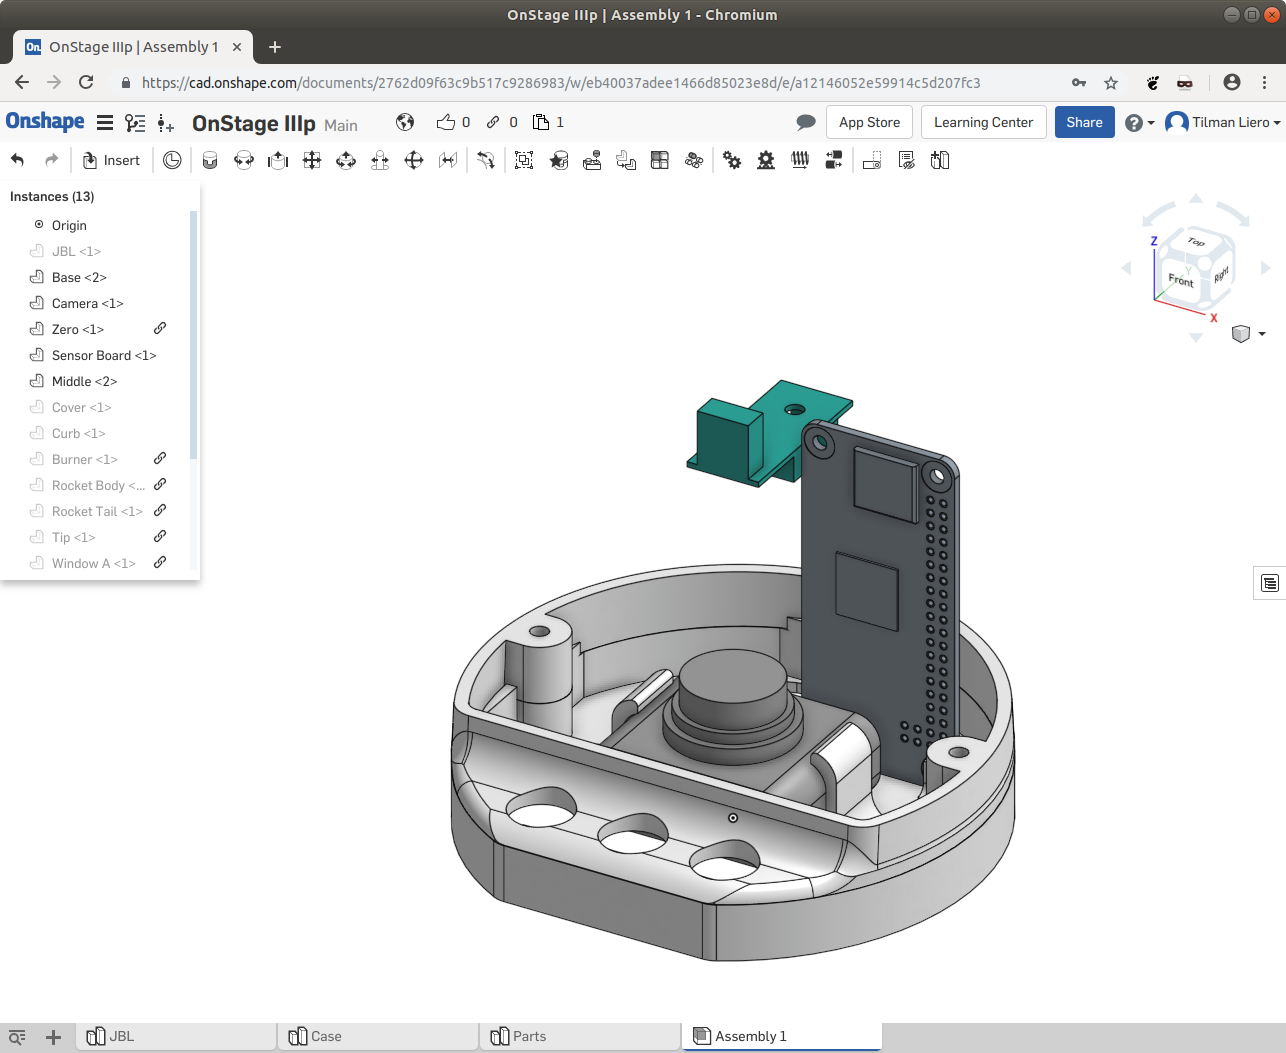Viewport: 1286px width, 1053px height.
Task: Select the Cylindrical mate tool
Action: click(346, 160)
